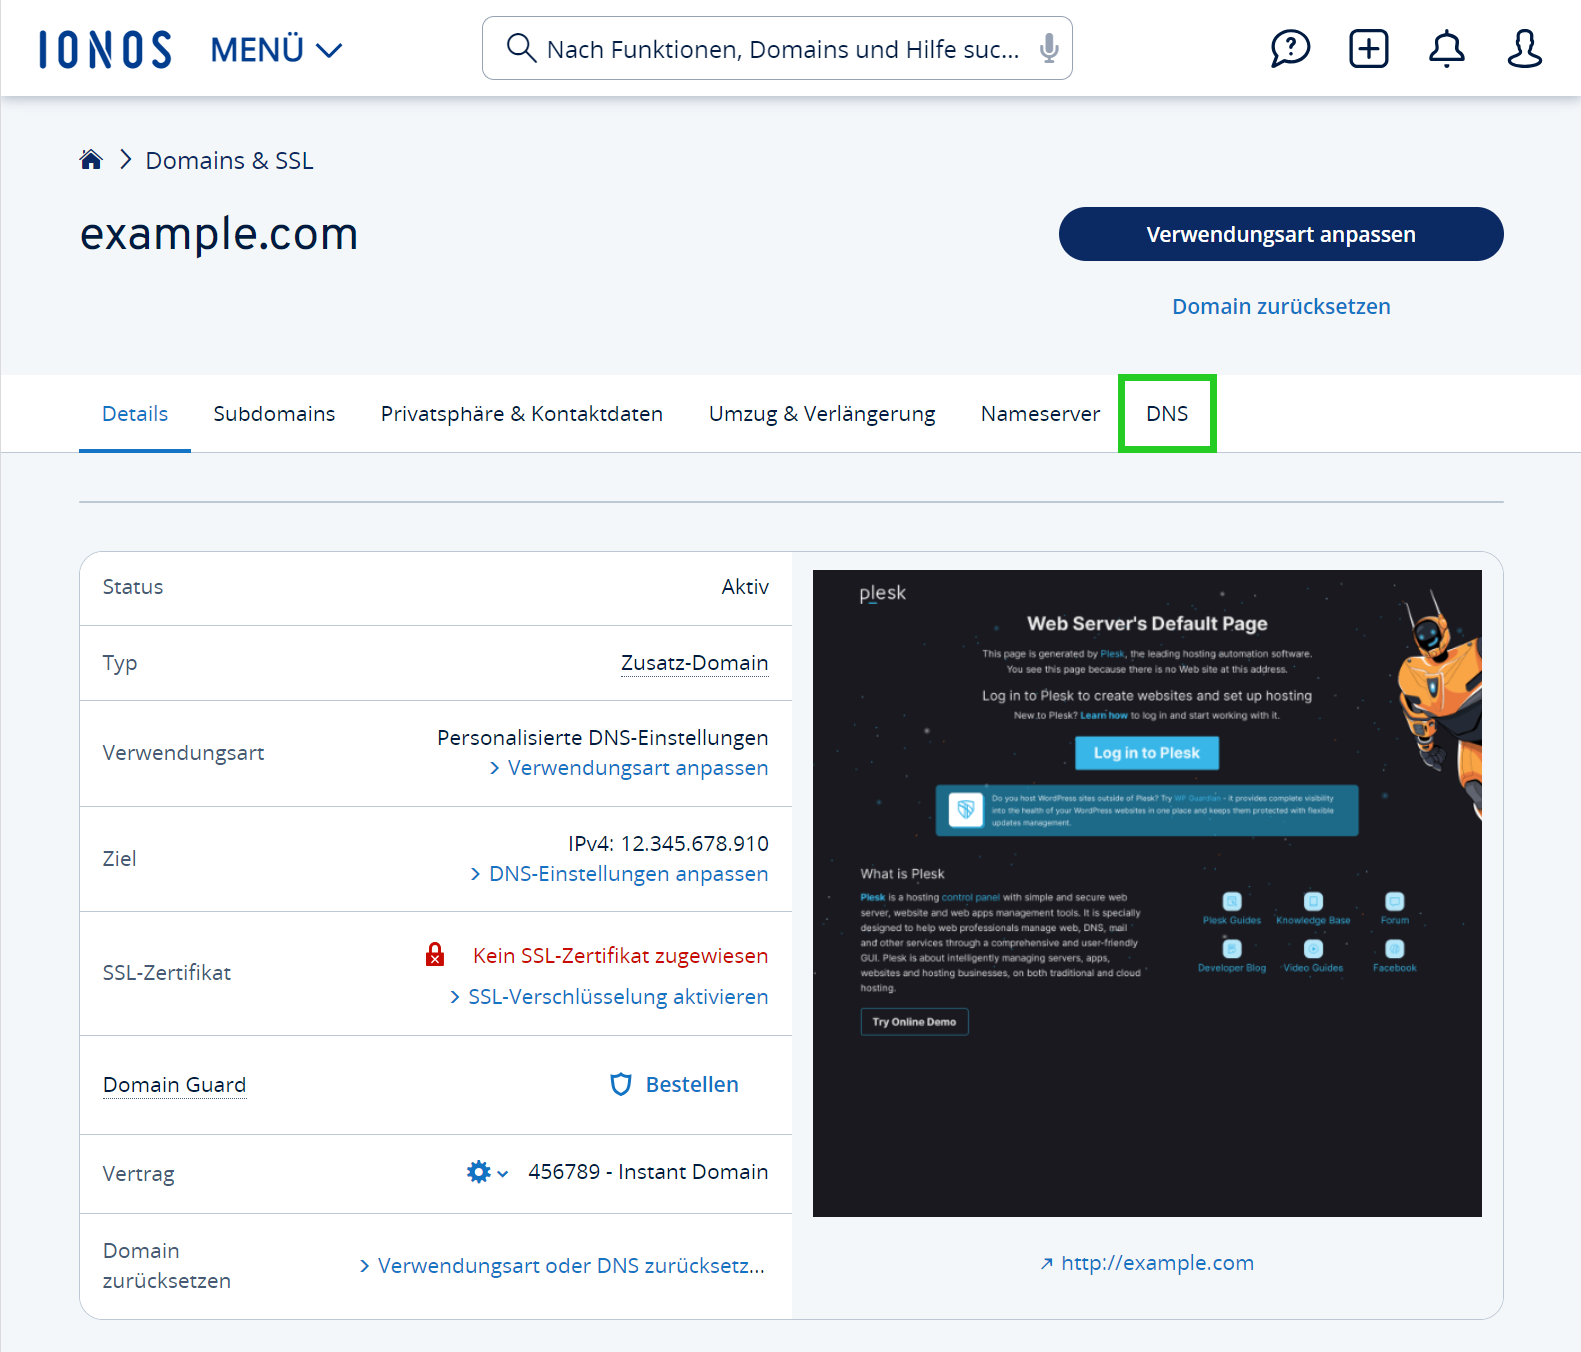This screenshot has width=1581, height=1352.
Task: Click the IONOS logo
Action: pos(105,49)
